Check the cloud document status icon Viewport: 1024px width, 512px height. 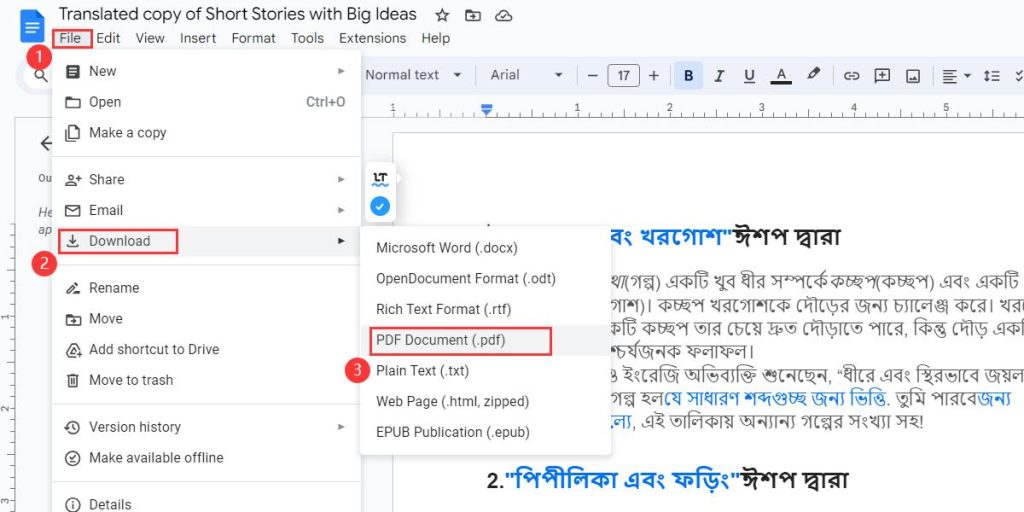(504, 16)
